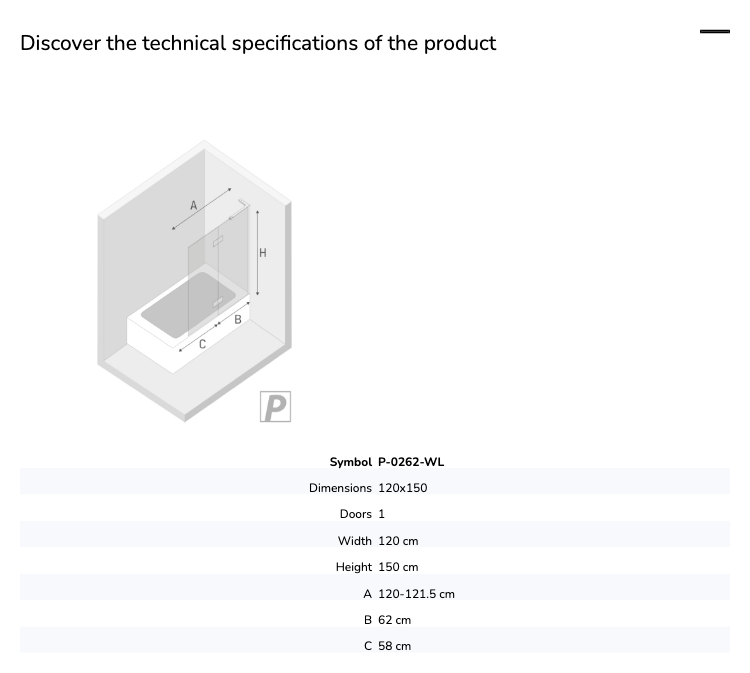Click the Dimensions row value 120x150

(403, 488)
